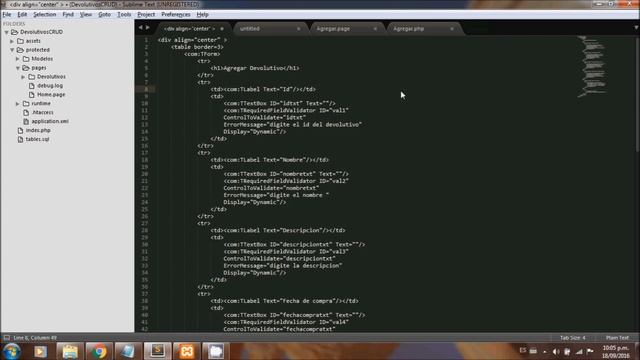Toggle side panel icon in status bar
This screenshot has width=640, height=360.
pos(7,338)
